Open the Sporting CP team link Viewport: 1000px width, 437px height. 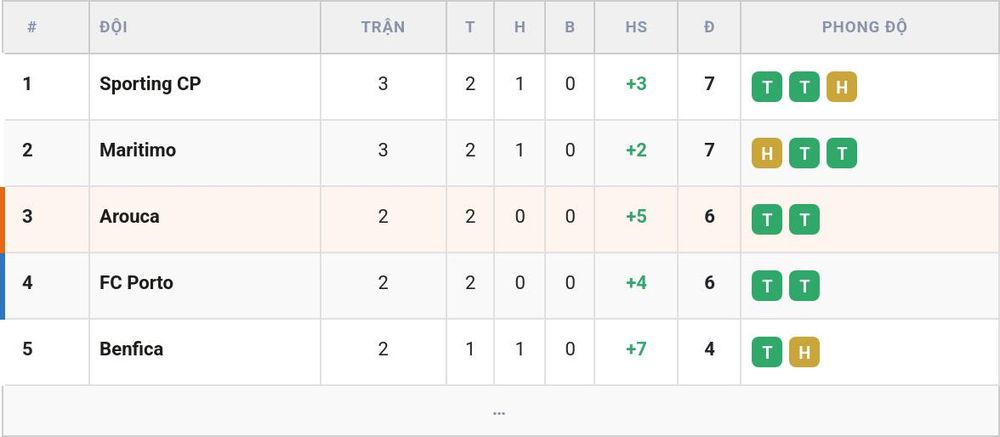pos(150,84)
